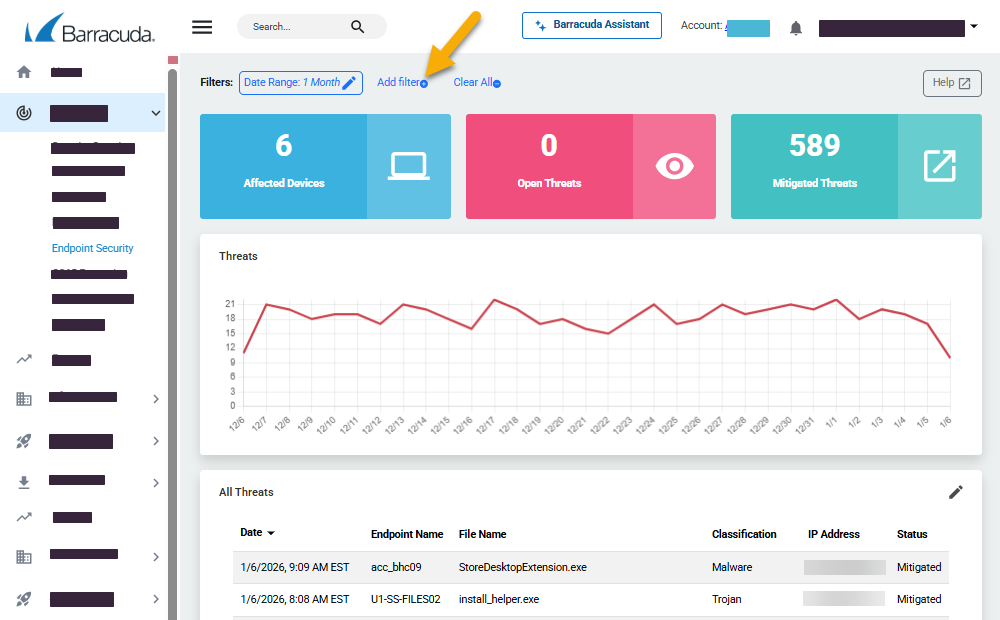Open the Help button
The width and height of the screenshot is (1000, 620).
[x=951, y=83]
